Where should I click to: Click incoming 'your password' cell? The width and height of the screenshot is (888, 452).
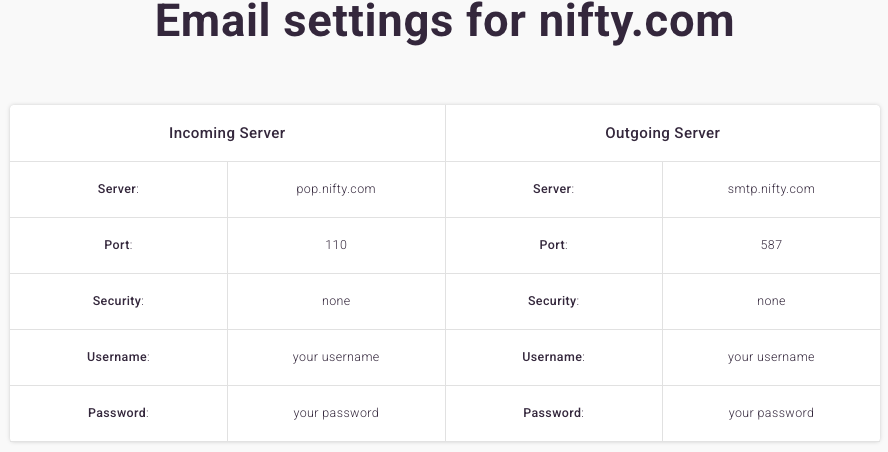click(336, 413)
